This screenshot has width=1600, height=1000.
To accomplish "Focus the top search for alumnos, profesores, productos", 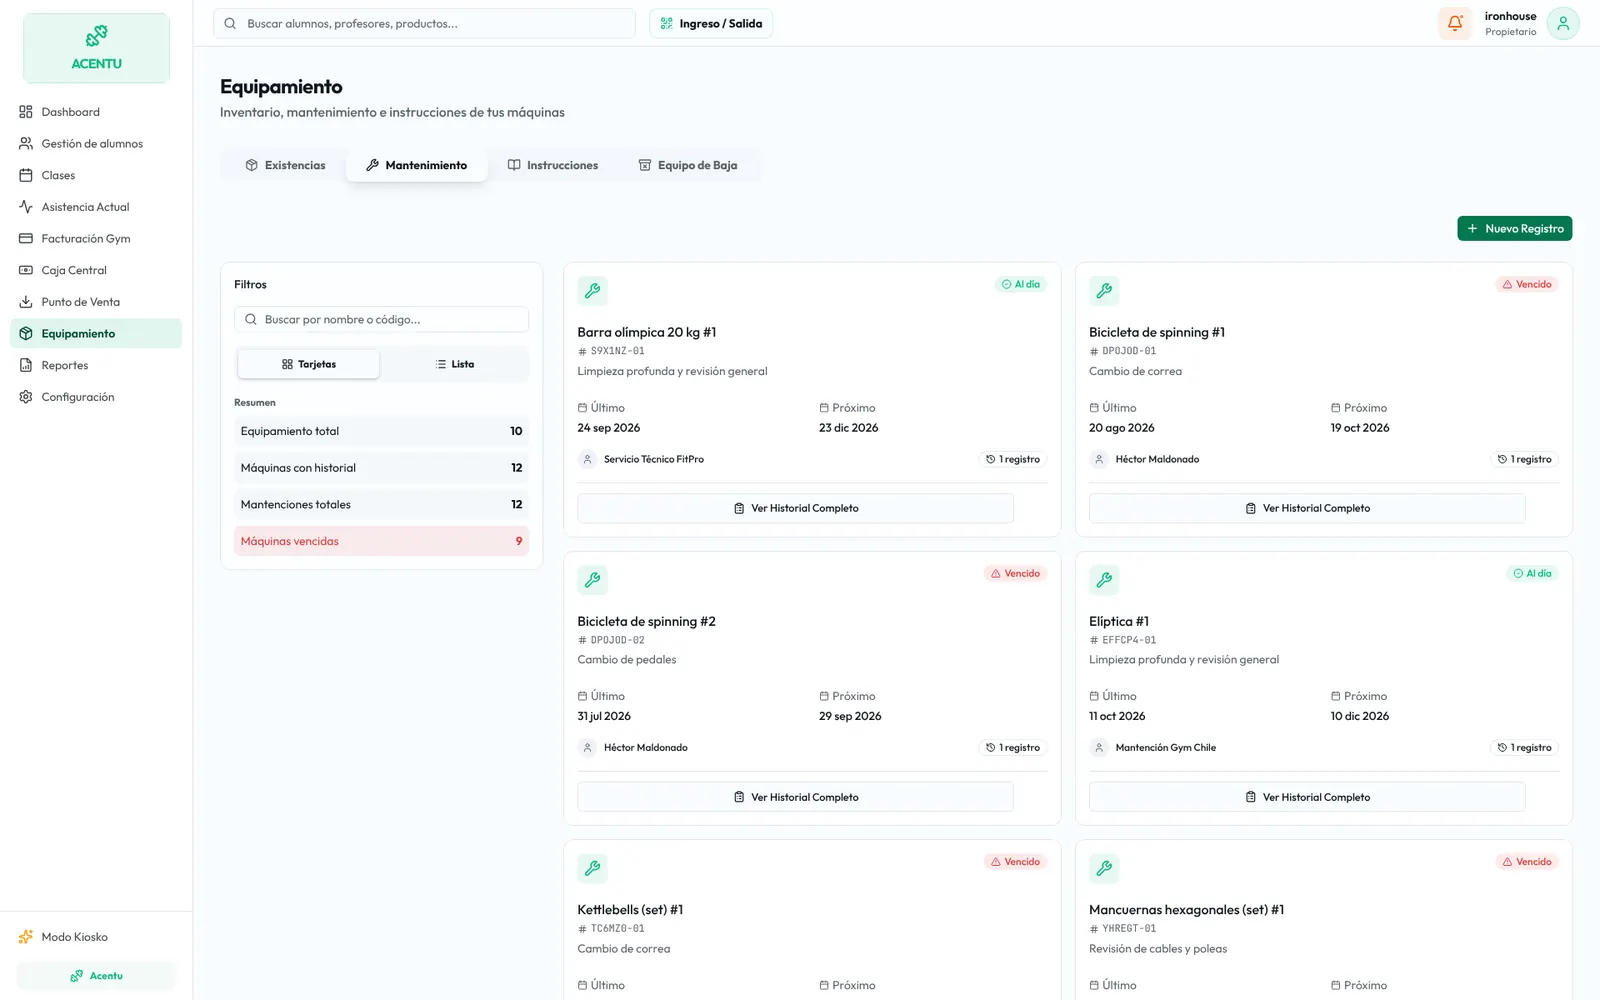I will point(424,24).
